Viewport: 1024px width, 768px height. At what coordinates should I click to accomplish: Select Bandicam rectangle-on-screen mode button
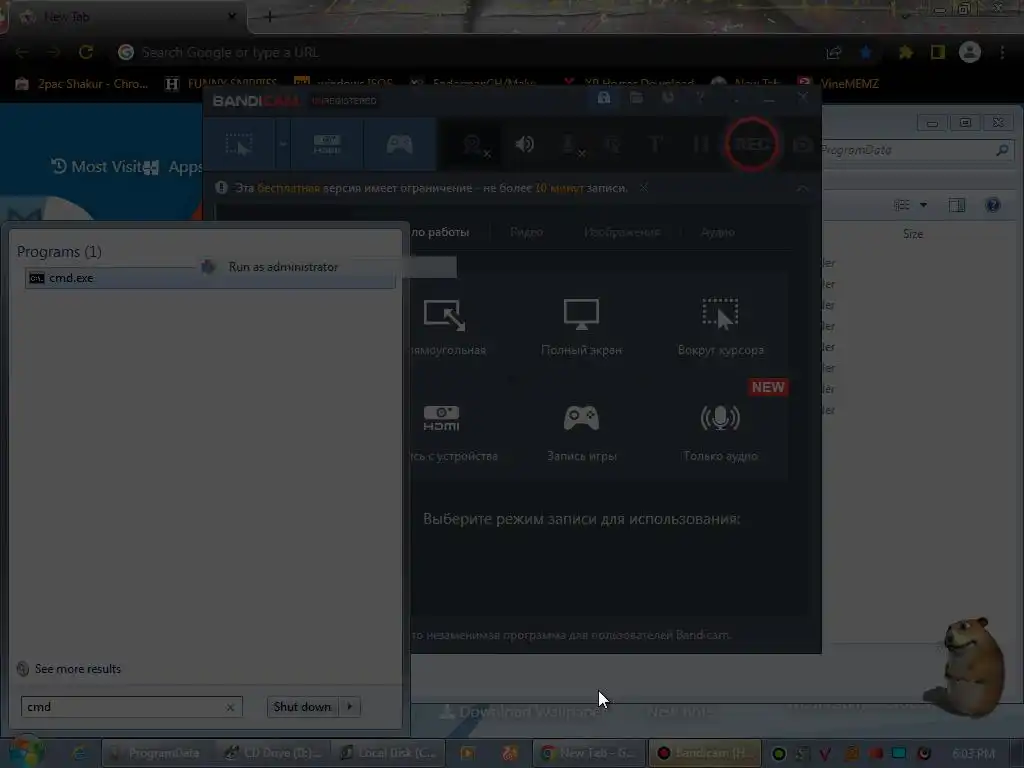[239, 144]
